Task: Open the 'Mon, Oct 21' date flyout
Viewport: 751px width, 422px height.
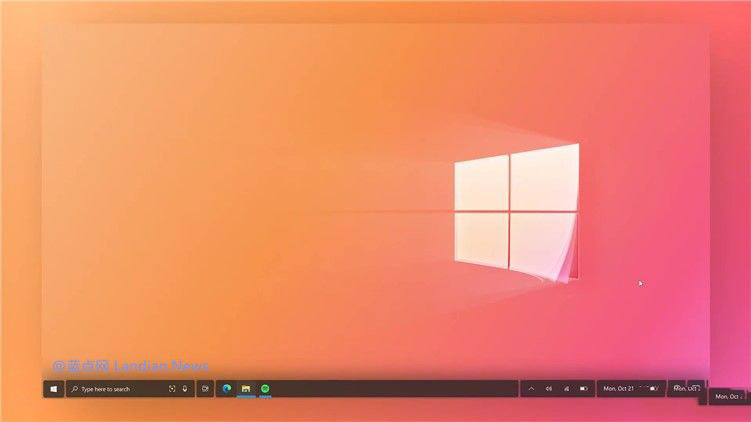Action: (618, 388)
